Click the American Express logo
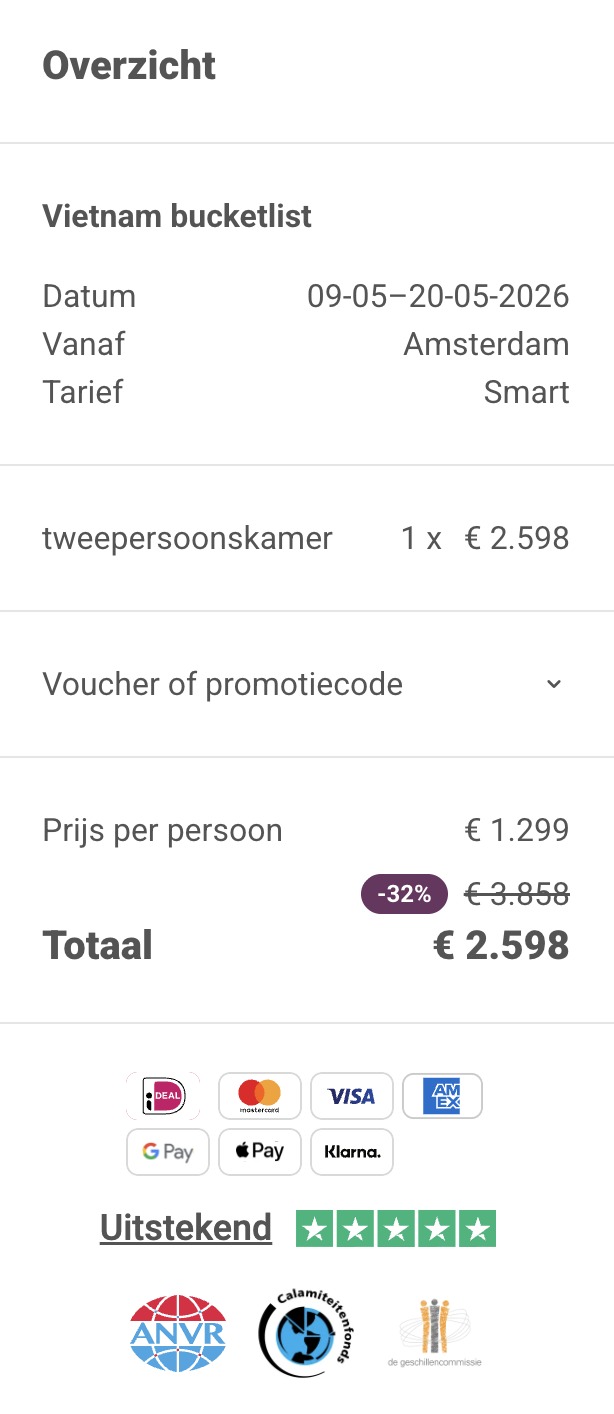 [442, 1096]
